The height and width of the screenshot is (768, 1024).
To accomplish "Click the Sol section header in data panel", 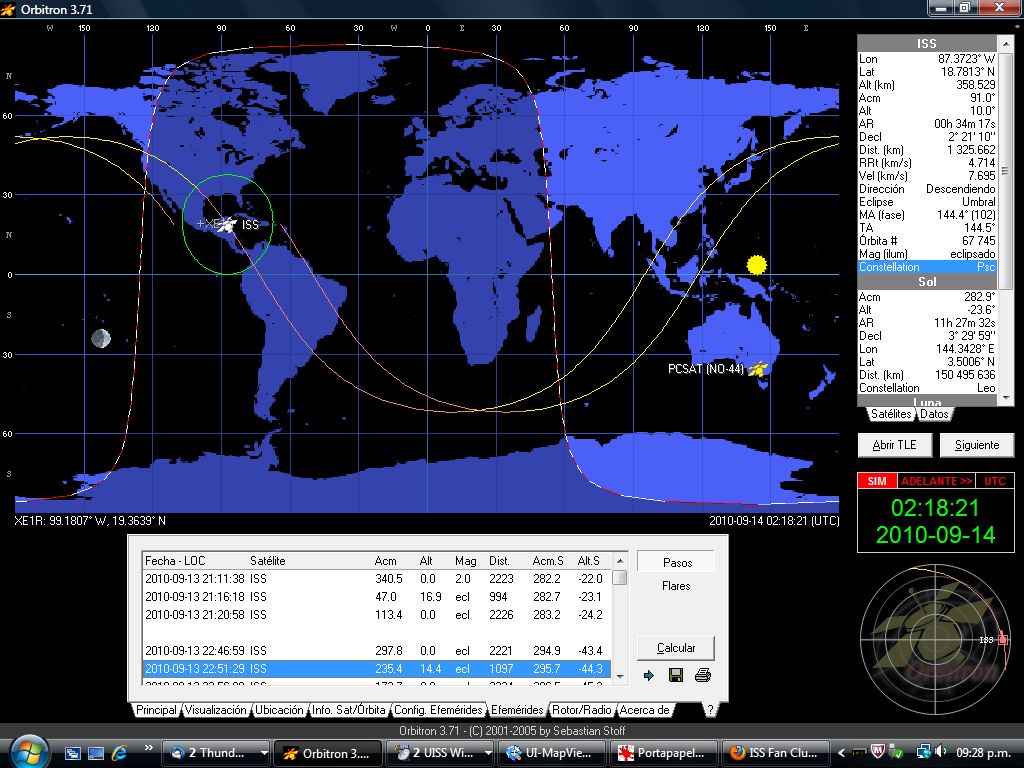I will [x=927, y=282].
